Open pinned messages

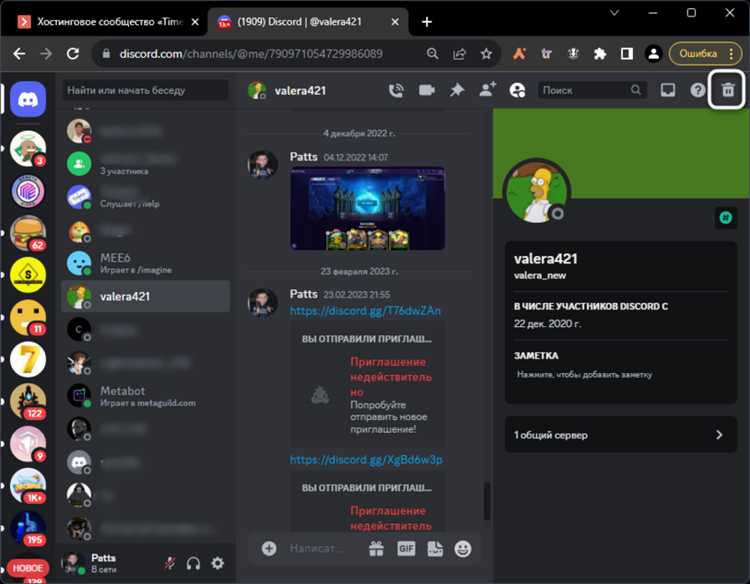457,90
